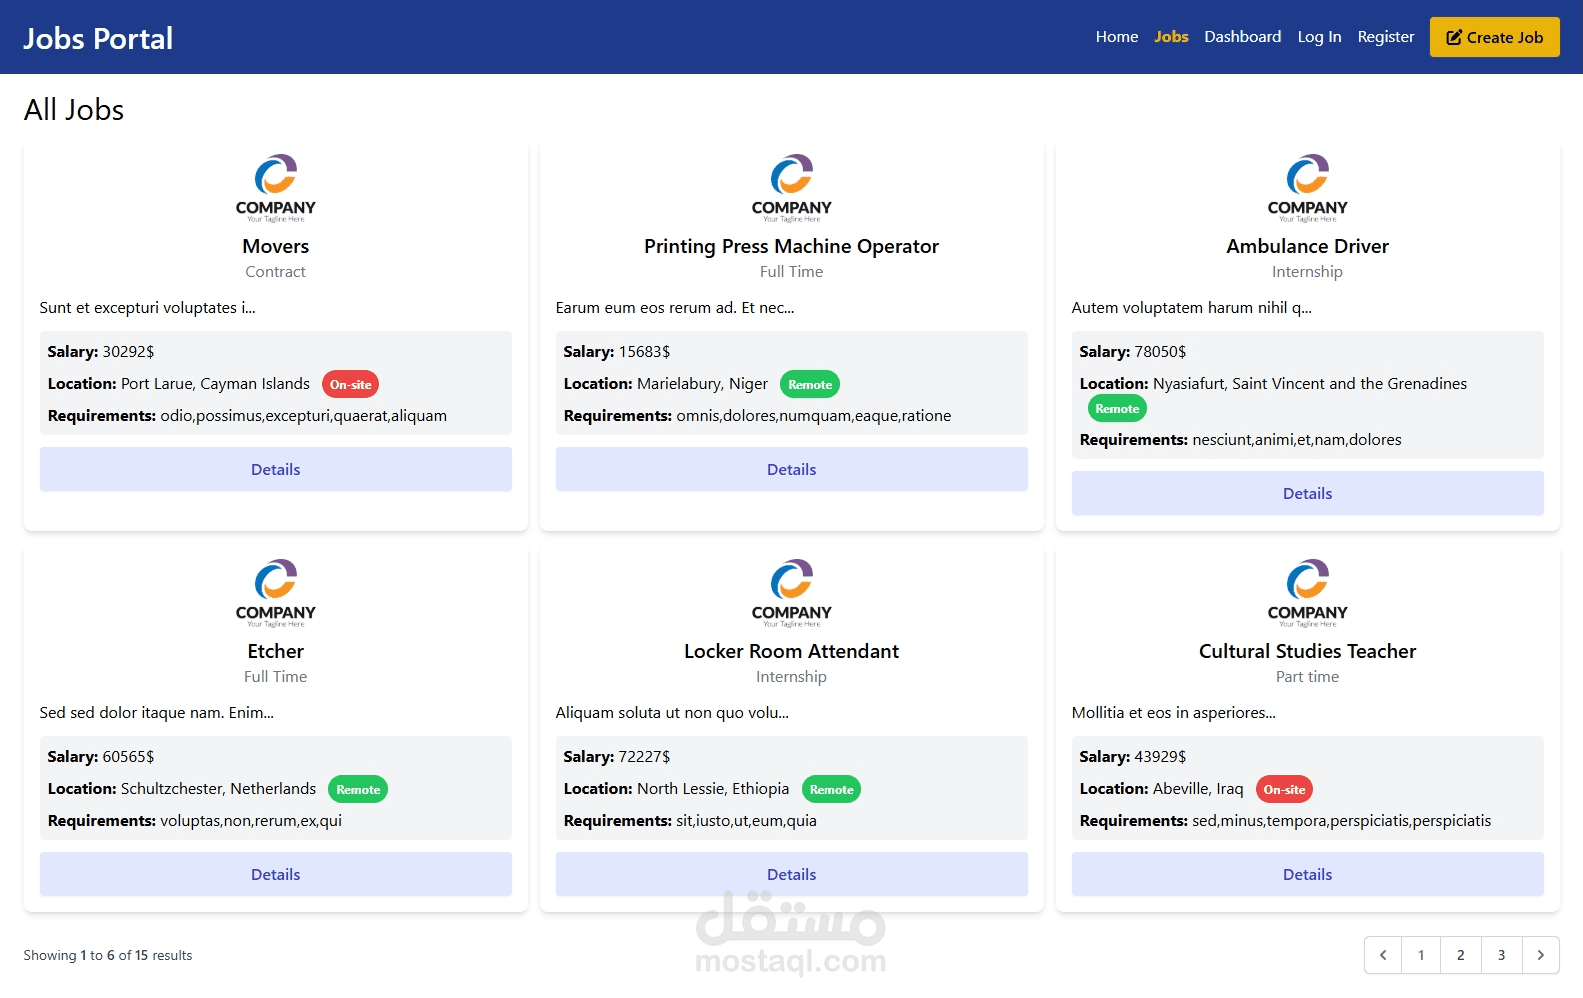Image resolution: width=1583 pixels, height=998 pixels.
Task: Open the Create Job button
Action: [1494, 37]
